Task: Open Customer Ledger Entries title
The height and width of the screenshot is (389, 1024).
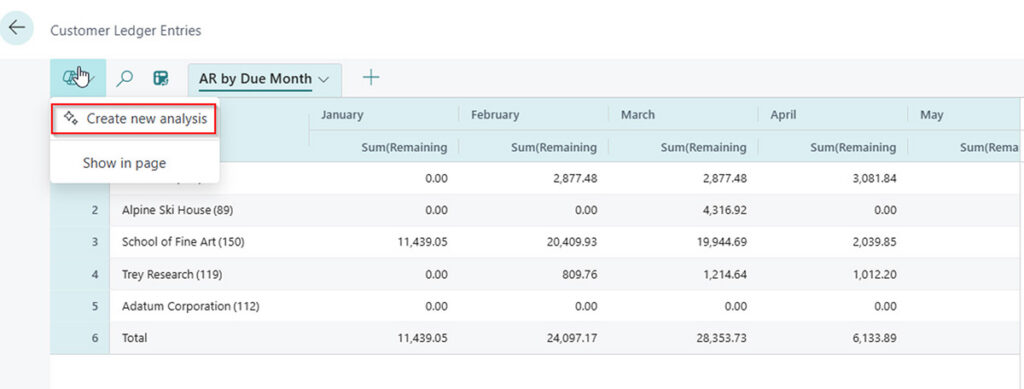Action: [x=125, y=30]
